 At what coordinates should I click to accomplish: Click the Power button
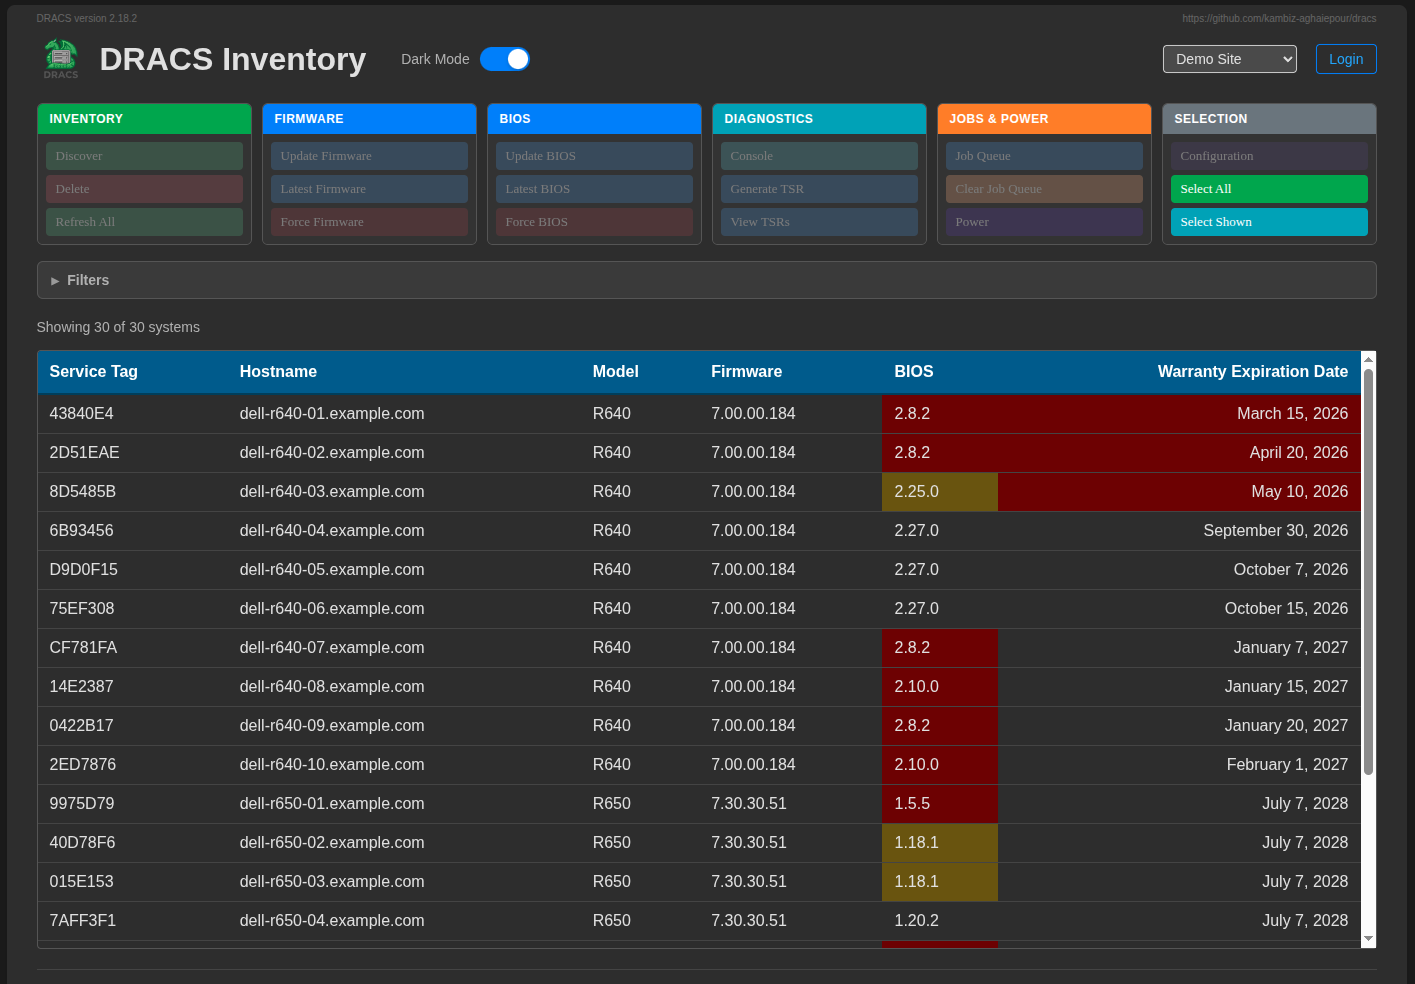click(x=1044, y=222)
